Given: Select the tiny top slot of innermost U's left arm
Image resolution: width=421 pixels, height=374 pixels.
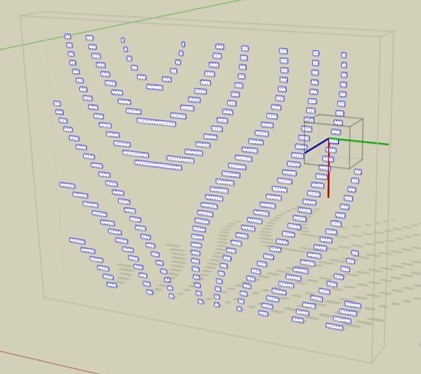Looking at the screenshot, I should tap(123, 40).
